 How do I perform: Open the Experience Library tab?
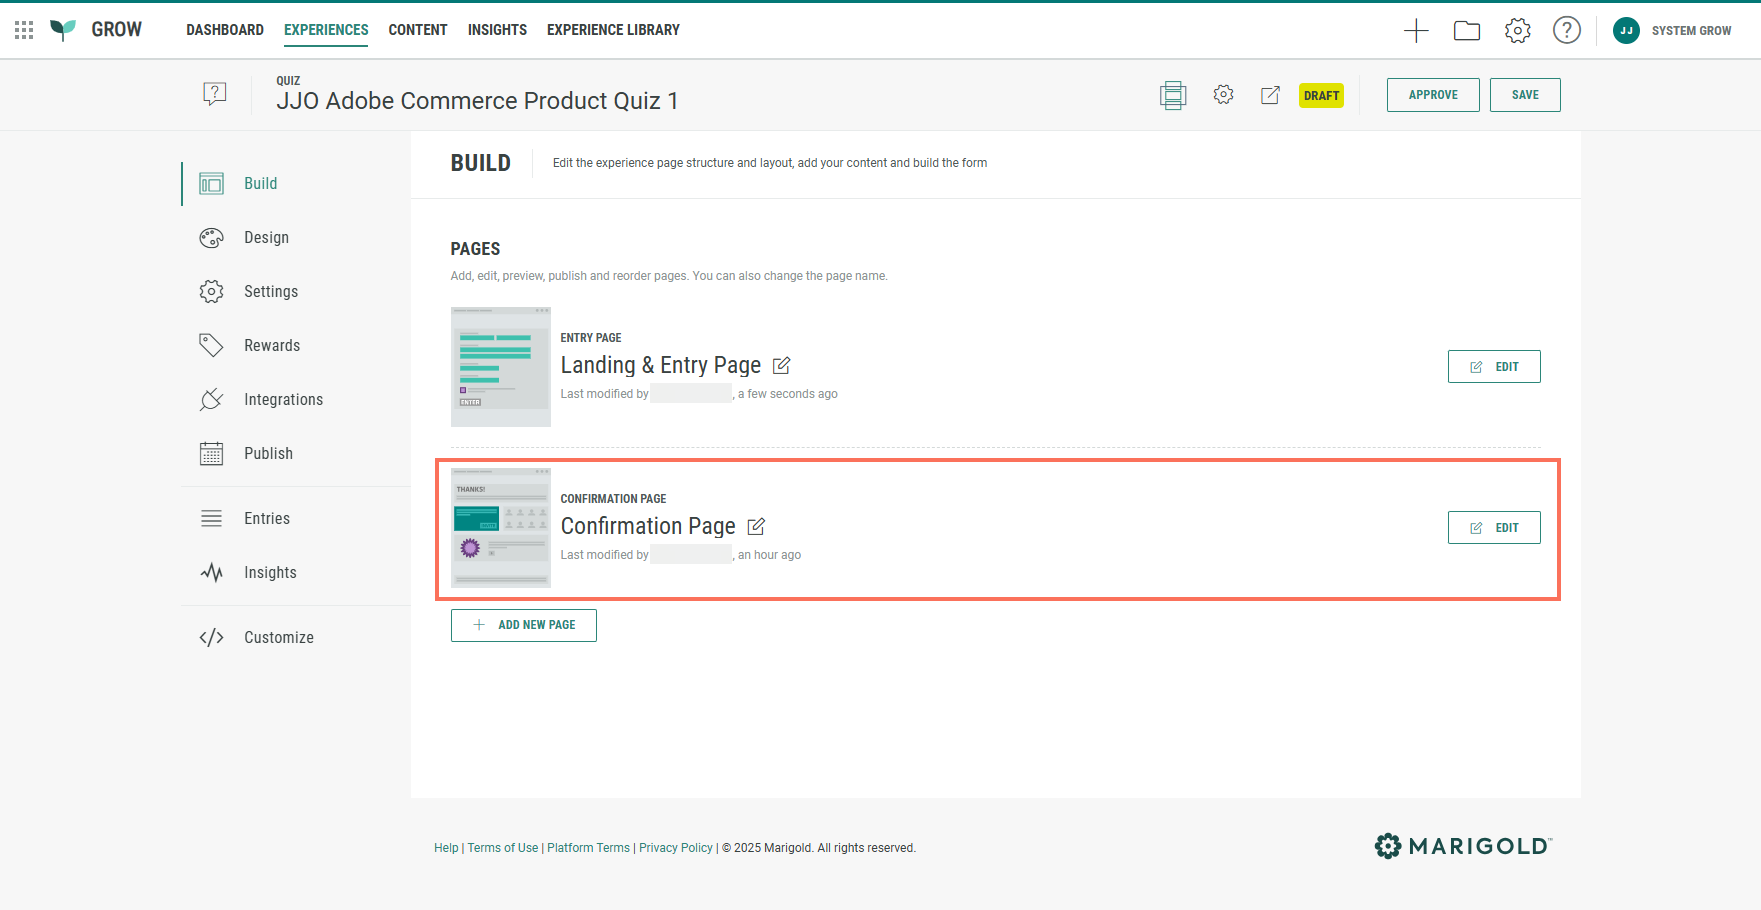point(613,30)
